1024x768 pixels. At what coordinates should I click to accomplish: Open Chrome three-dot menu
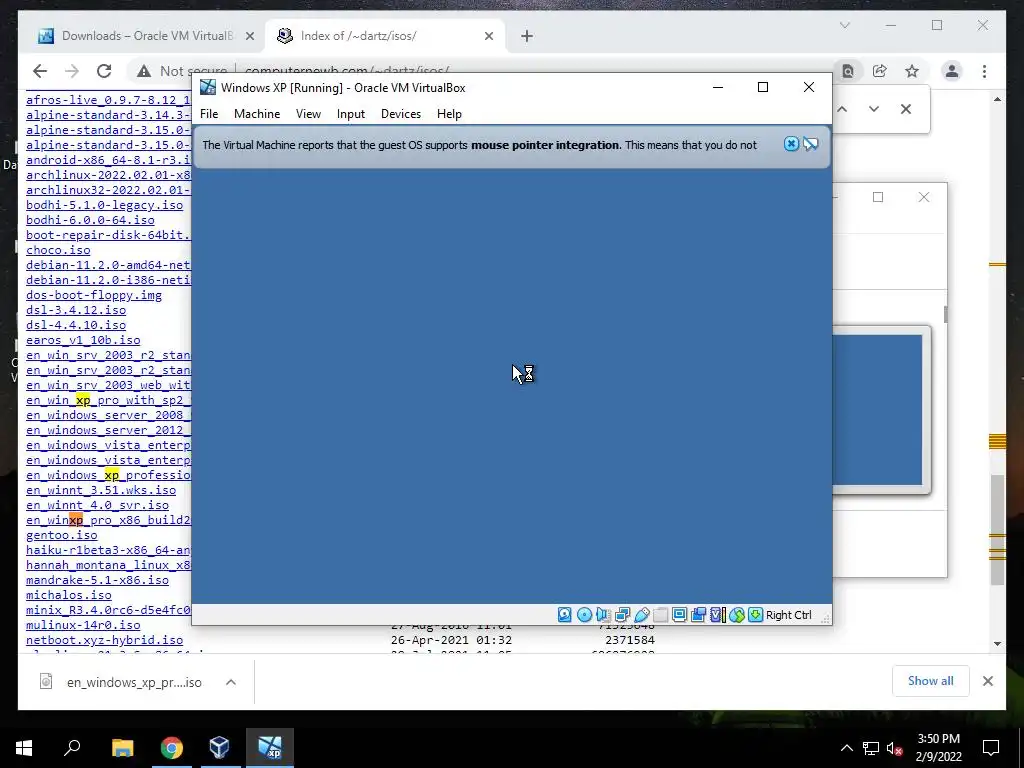pos(984,71)
